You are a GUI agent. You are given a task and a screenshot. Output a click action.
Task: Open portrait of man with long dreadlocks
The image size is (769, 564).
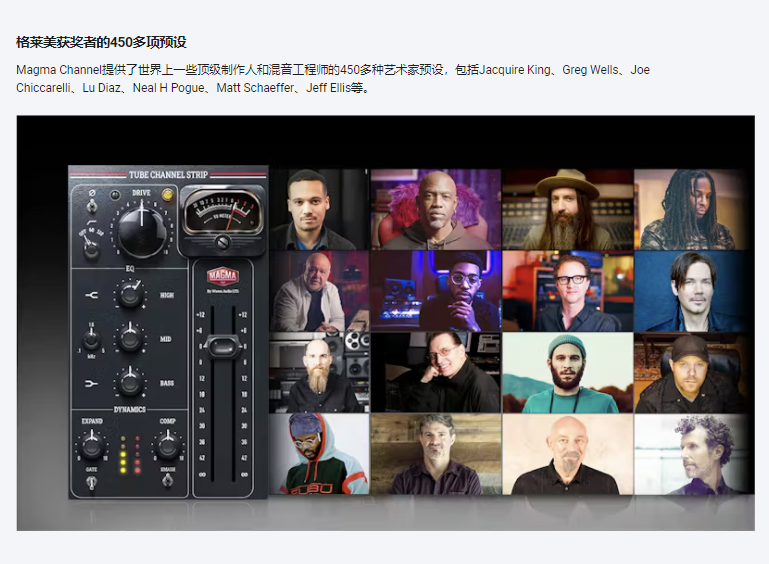coord(693,209)
